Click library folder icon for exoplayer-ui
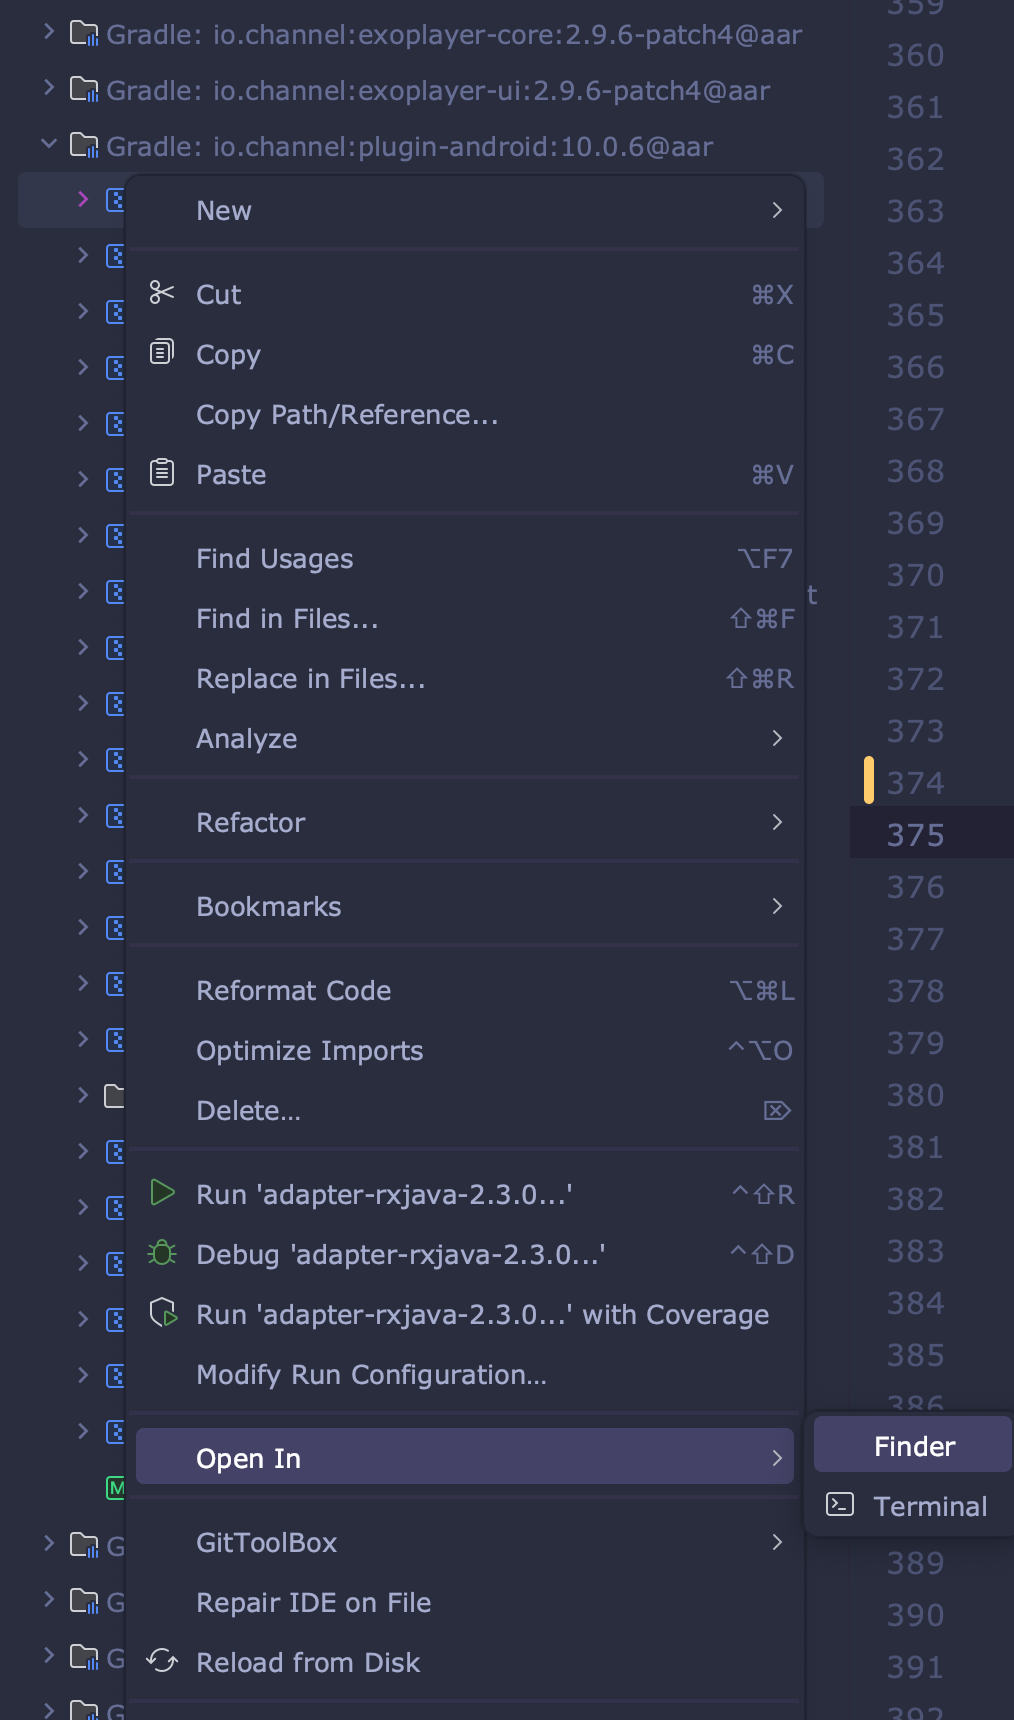1014x1720 pixels. click(84, 90)
